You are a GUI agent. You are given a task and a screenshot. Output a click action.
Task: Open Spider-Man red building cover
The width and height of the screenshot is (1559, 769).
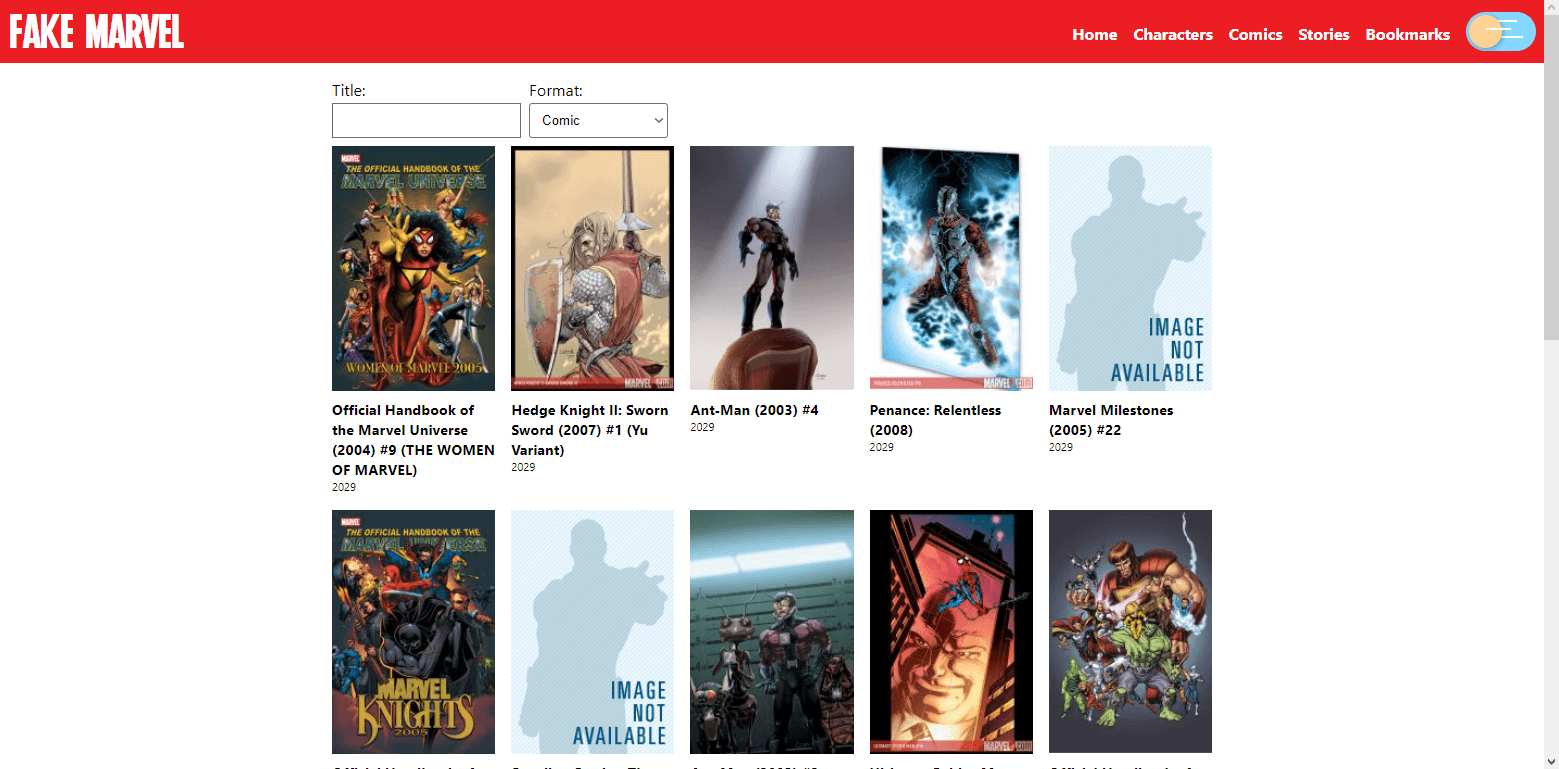click(x=951, y=632)
